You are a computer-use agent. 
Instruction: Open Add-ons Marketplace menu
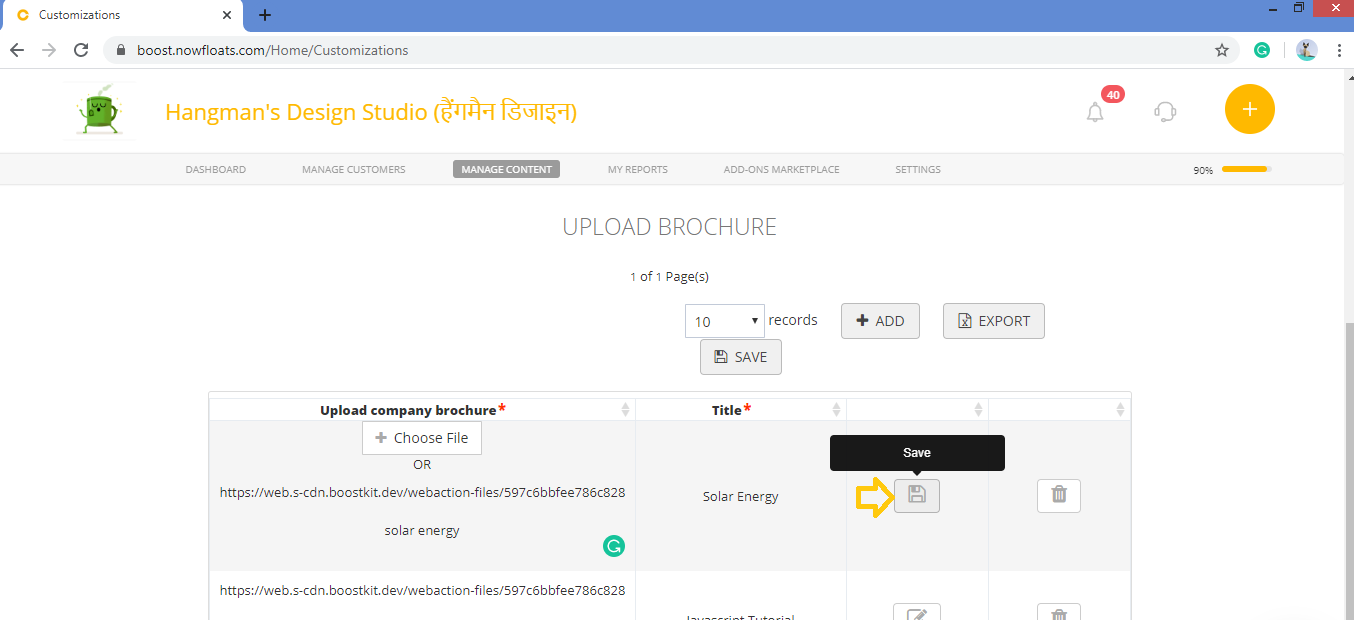(782, 170)
